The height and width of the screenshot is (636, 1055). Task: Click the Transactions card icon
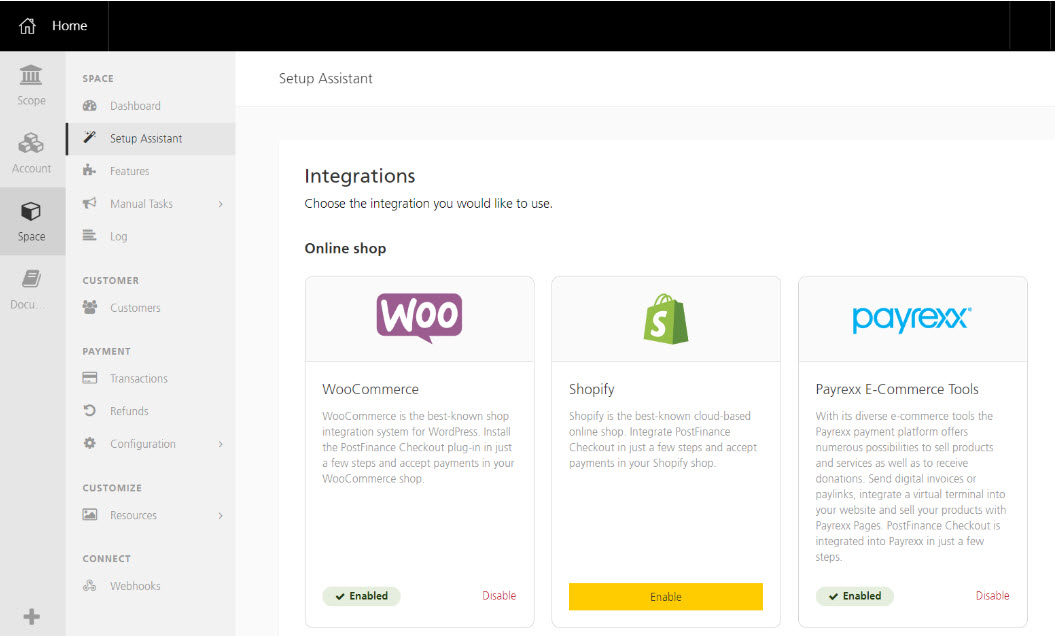(x=89, y=378)
